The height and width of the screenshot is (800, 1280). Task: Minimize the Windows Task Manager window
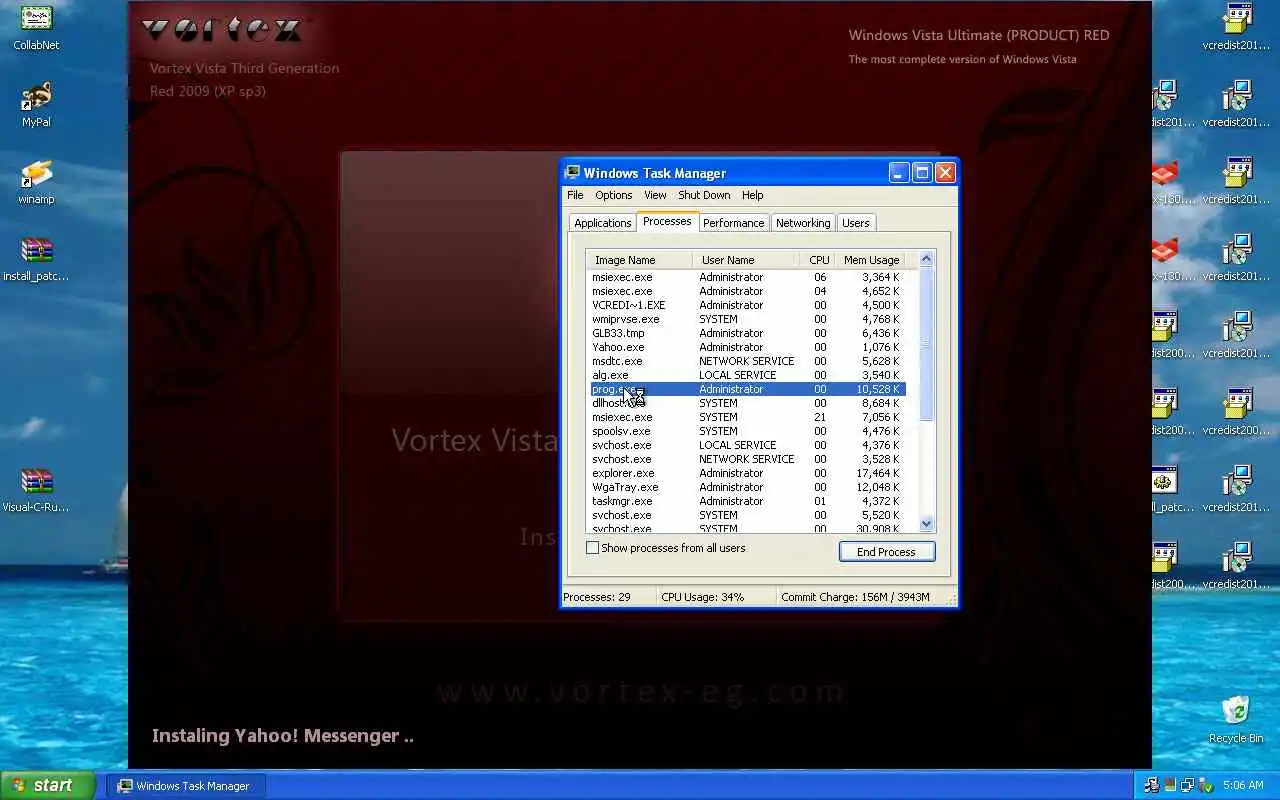(x=898, y=173)
